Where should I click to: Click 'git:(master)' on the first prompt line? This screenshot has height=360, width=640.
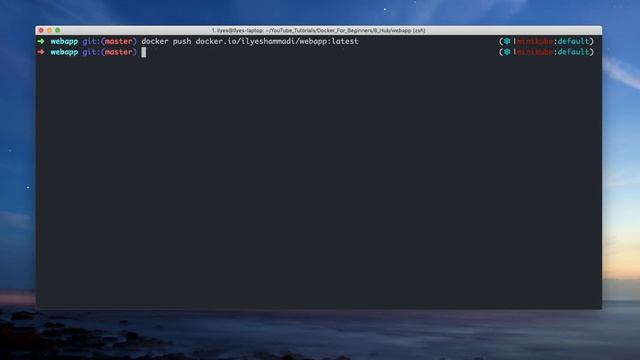coord(109,41)
